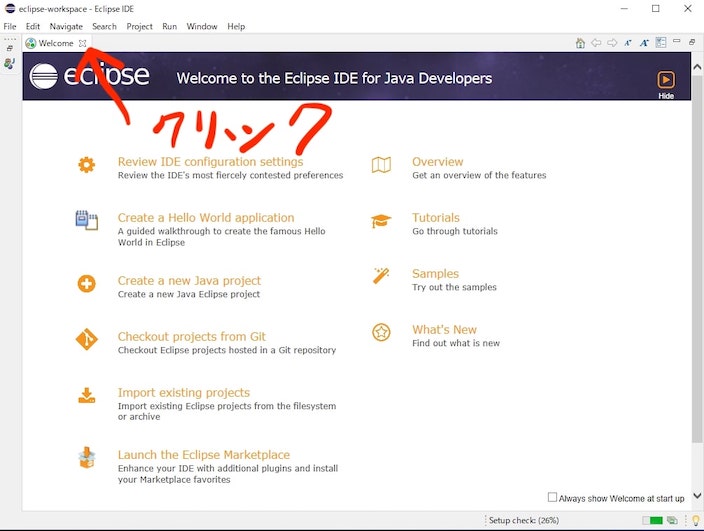The height and width of the screenshot is (531, 704).
Task: Click the Hello World application notepad icon
Action: click(87, 220)
